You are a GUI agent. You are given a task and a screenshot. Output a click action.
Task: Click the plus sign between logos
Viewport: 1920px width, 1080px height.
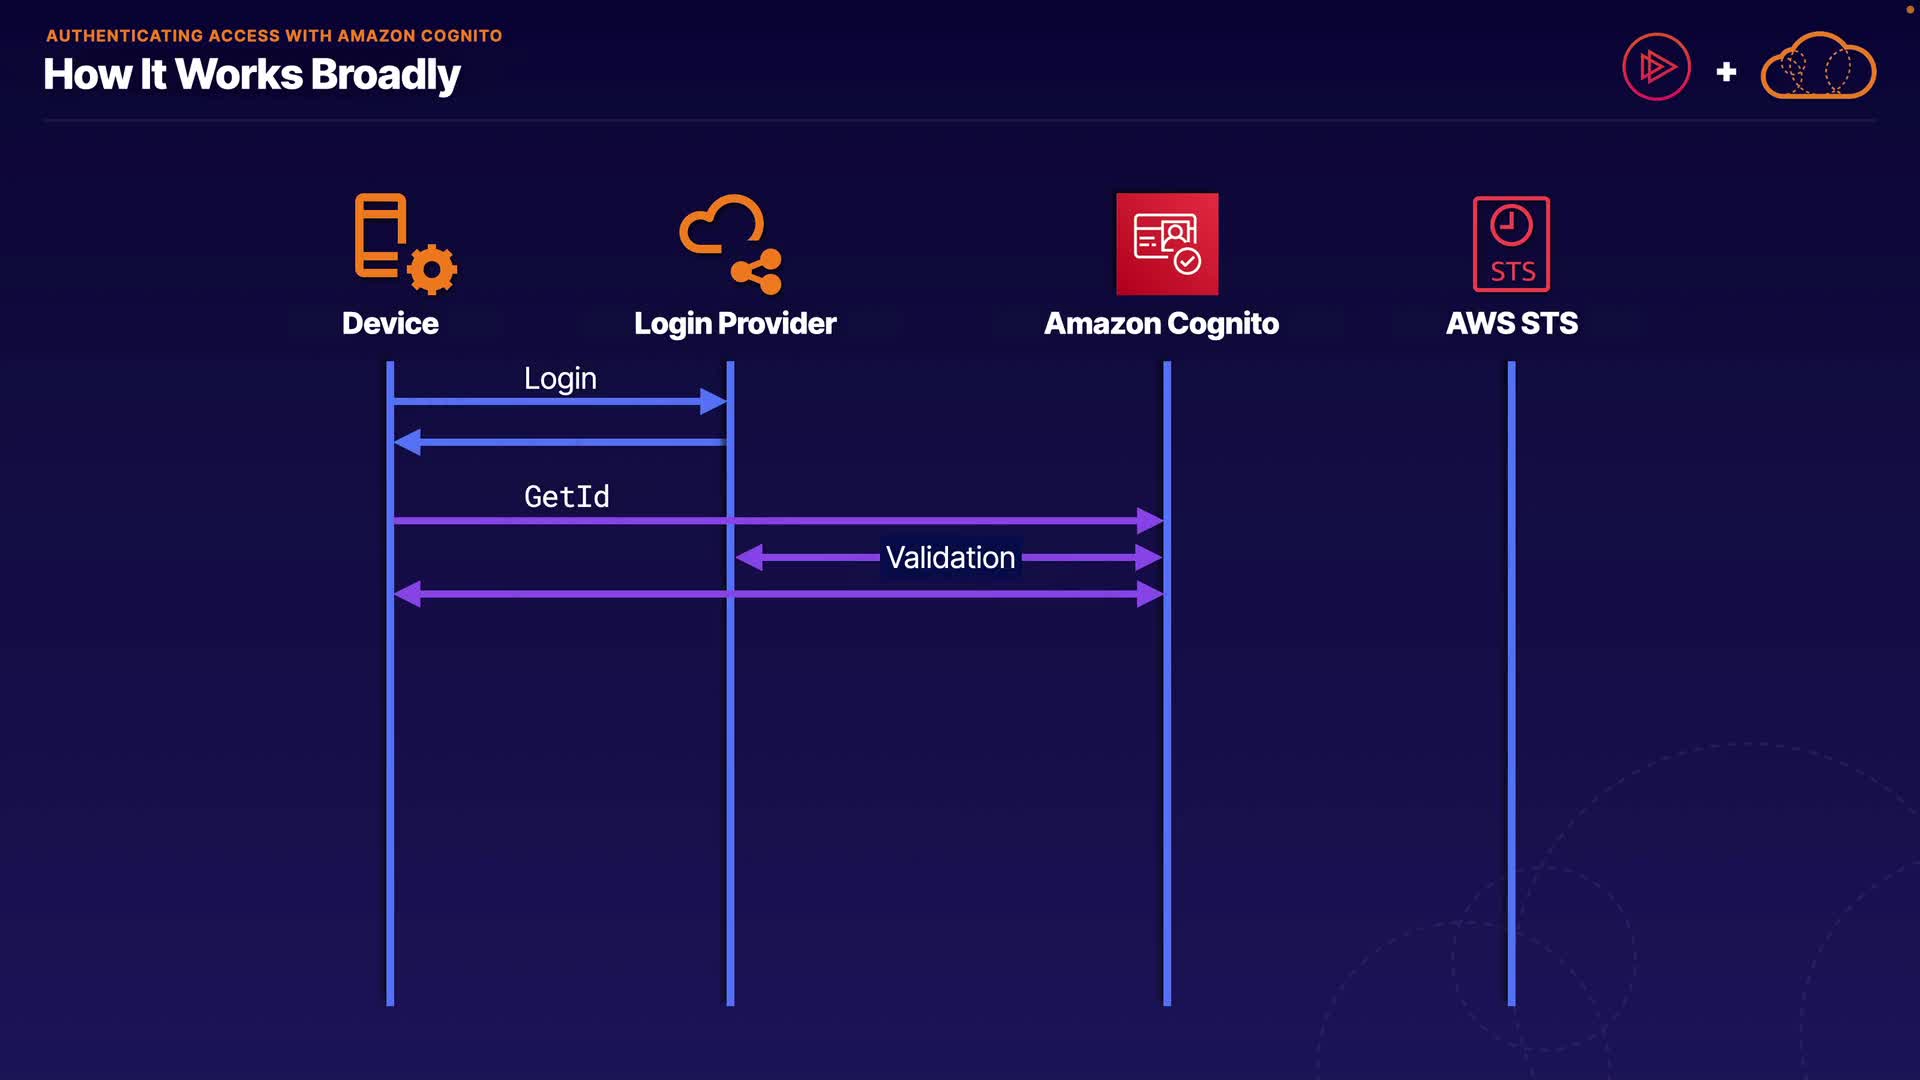pos(1726,72)
